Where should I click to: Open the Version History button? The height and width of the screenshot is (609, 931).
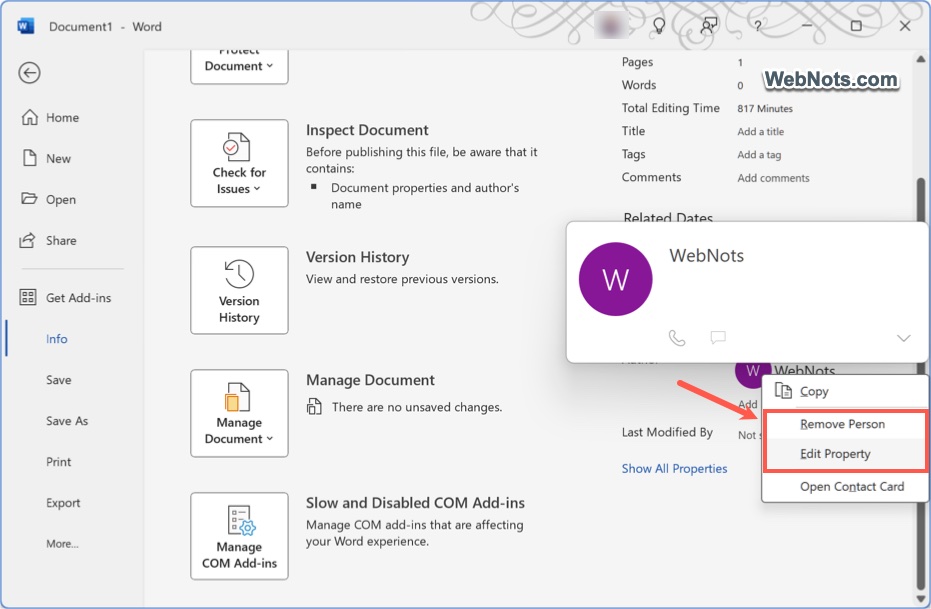click(x=239, y=290)
